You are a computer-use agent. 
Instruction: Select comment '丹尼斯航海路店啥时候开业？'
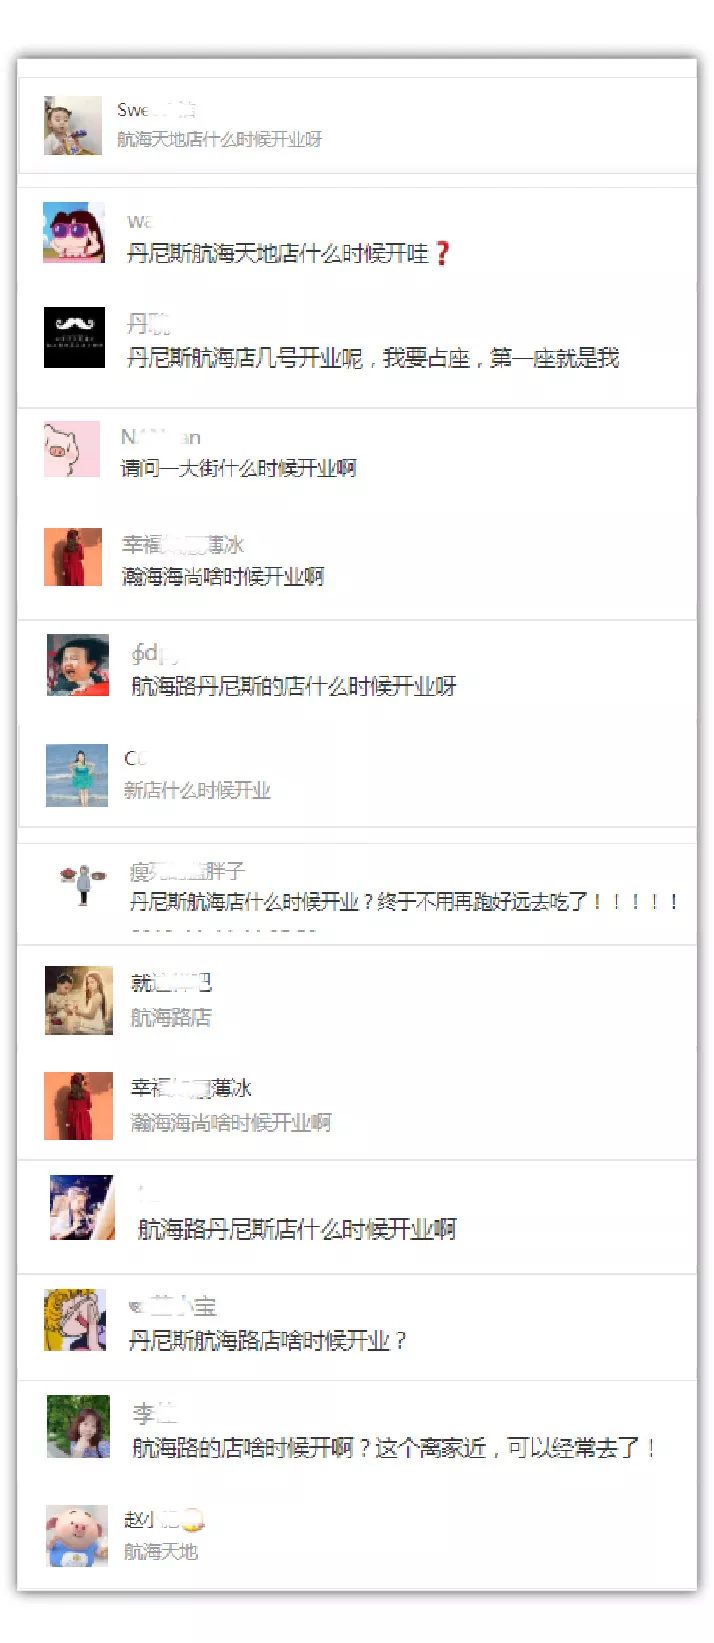268,1340
